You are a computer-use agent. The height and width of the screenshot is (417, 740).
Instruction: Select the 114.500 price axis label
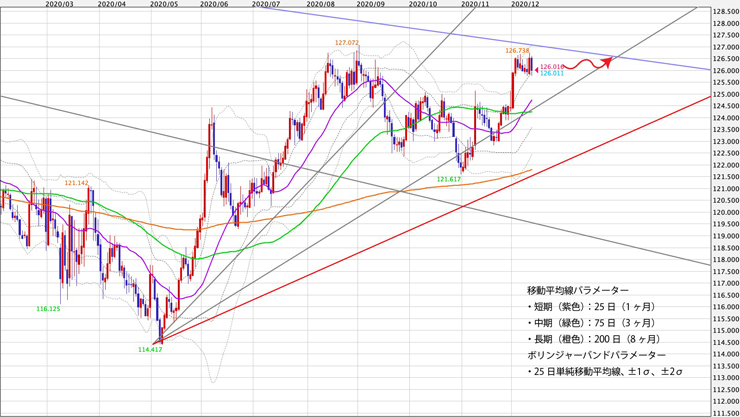coord(727,342)
